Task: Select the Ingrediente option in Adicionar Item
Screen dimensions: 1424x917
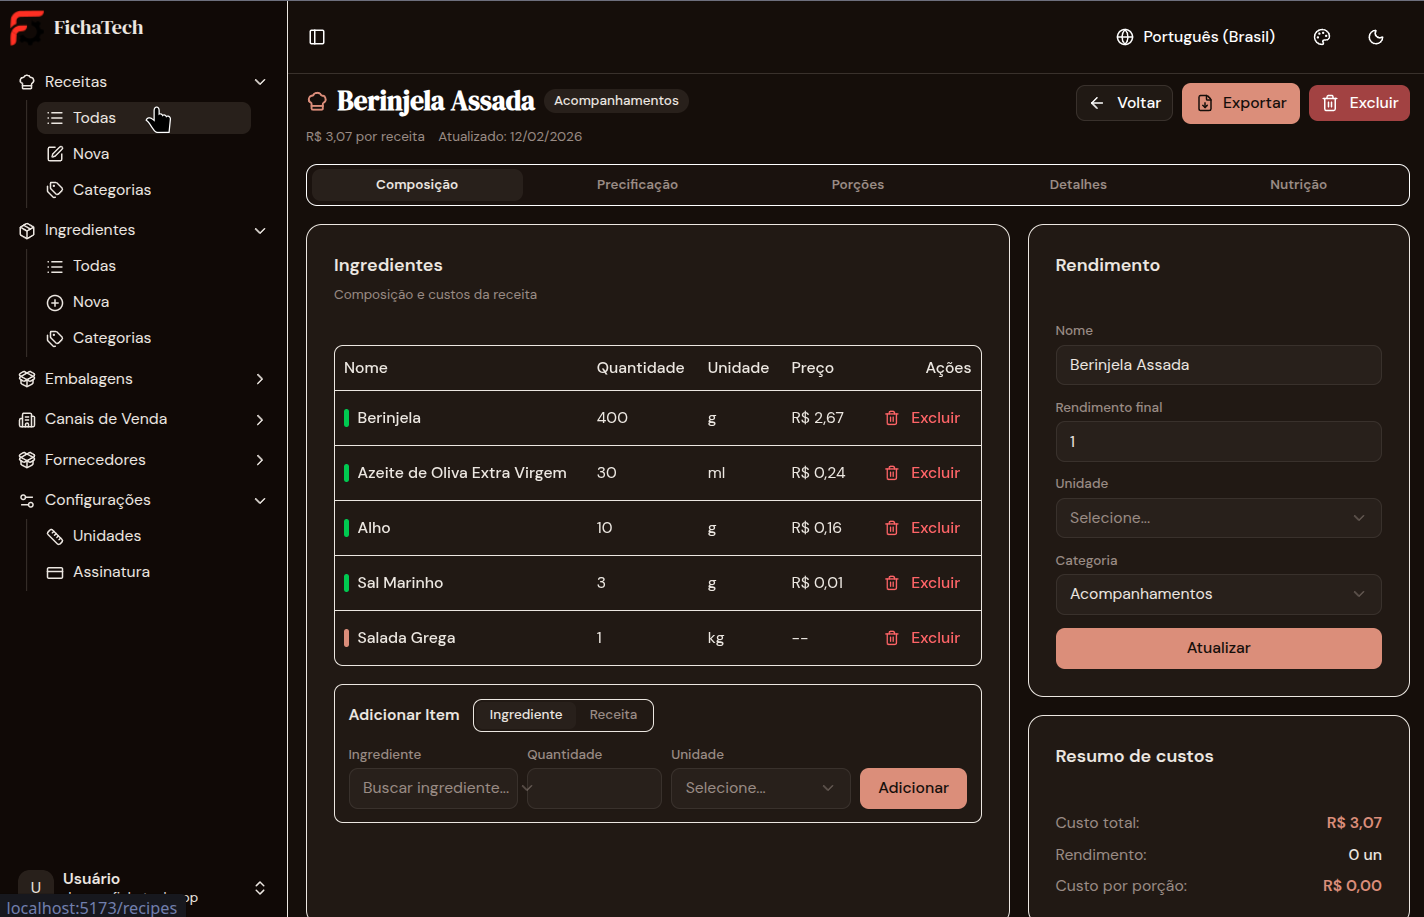Action: (x=525, y=715)
